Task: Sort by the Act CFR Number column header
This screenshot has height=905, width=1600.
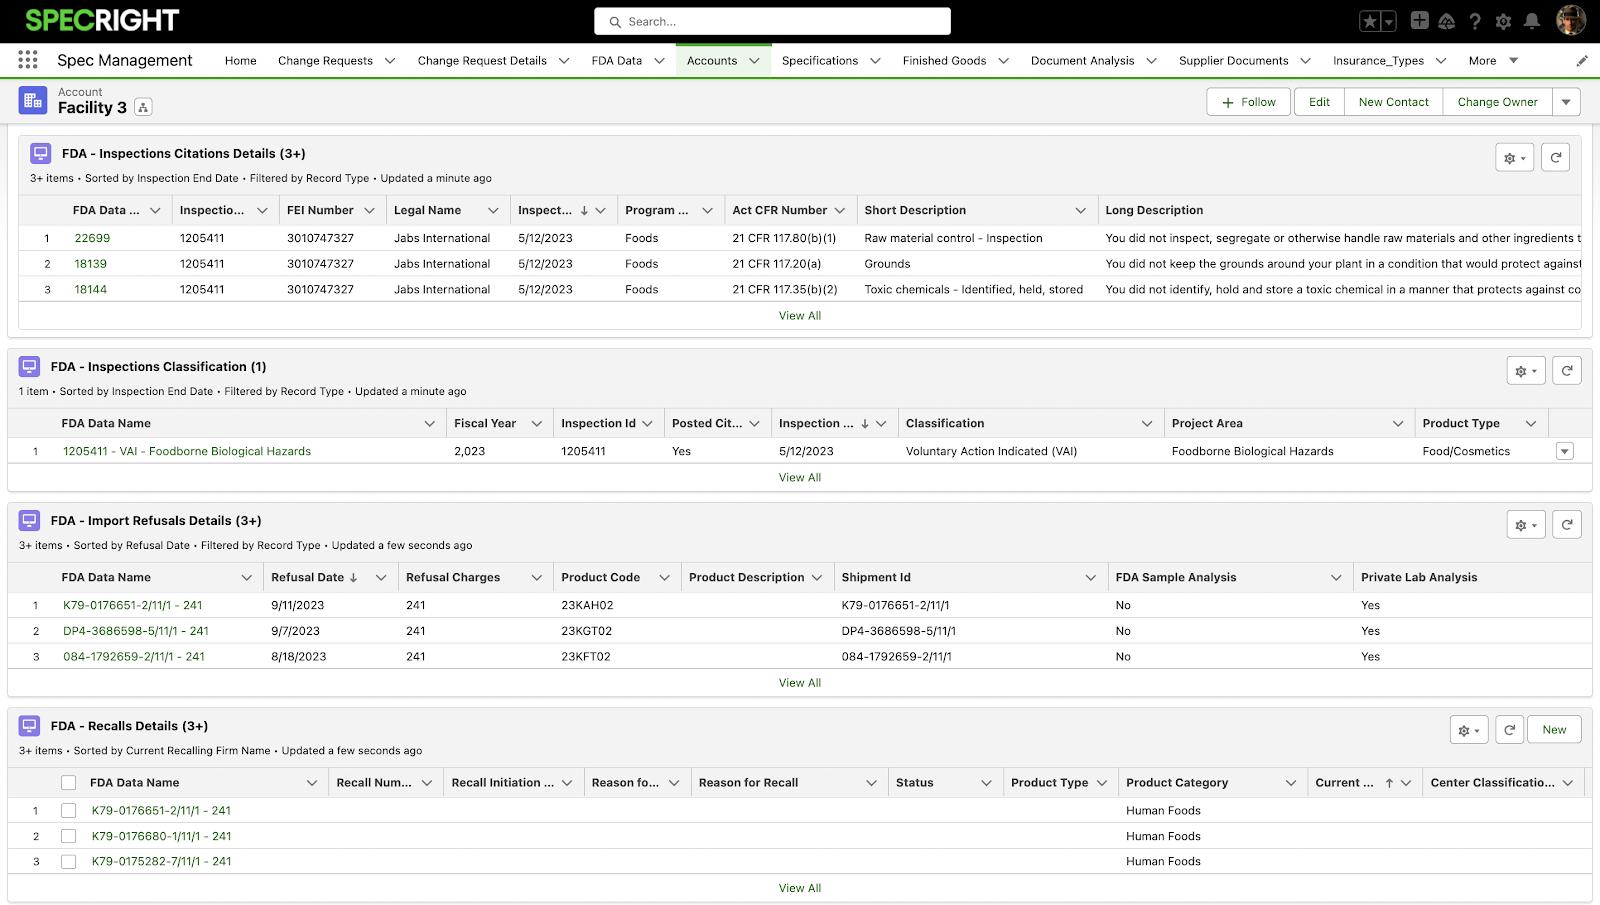Action: pos(780,210)
